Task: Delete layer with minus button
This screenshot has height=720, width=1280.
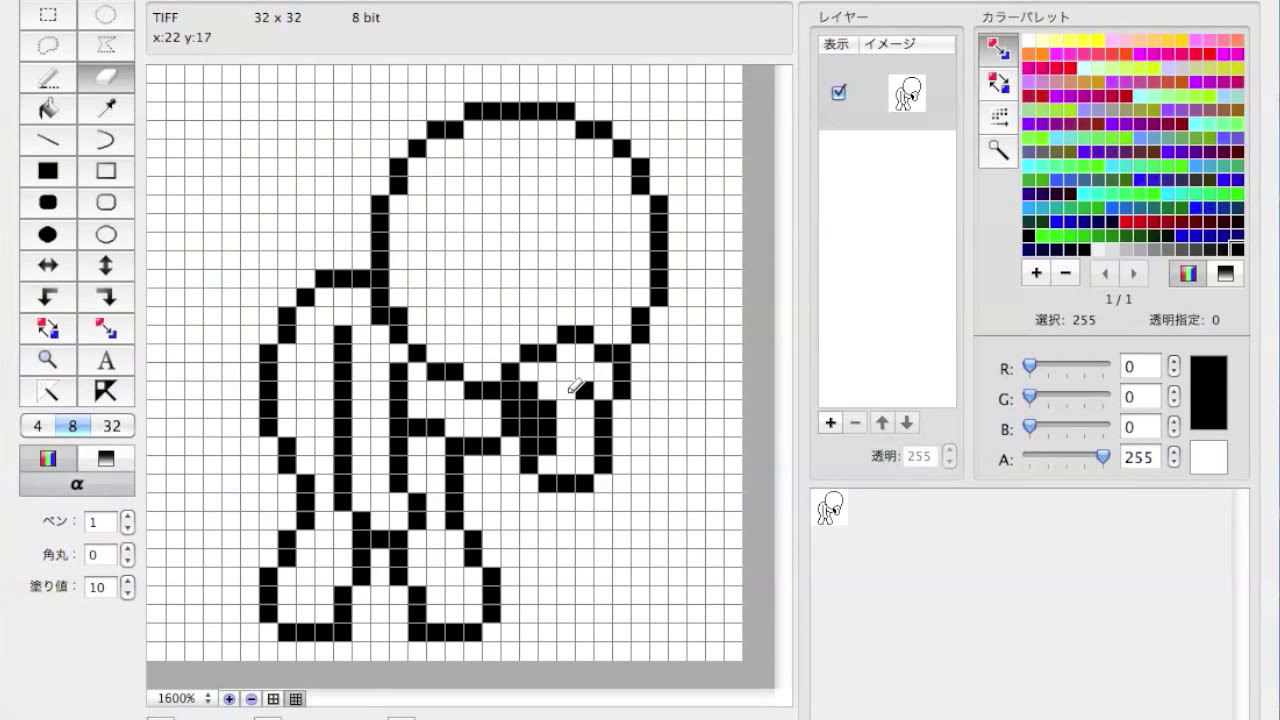Action: point(855,423)
